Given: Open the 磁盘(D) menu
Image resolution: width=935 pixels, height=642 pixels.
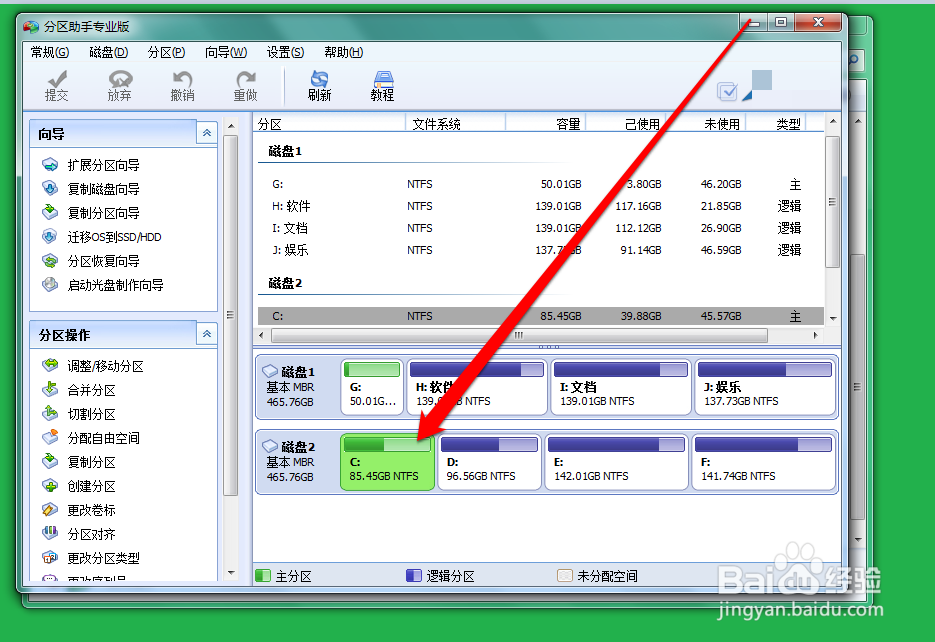Looking at the screenshot, I should click(107, 52).
